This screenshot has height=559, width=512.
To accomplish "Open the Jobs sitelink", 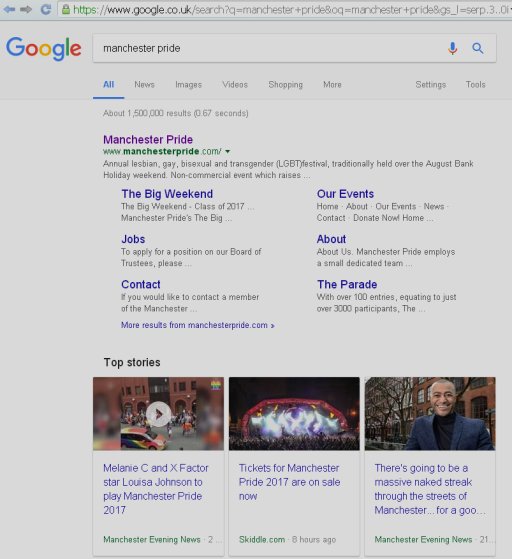I will (x=133, y=239).
